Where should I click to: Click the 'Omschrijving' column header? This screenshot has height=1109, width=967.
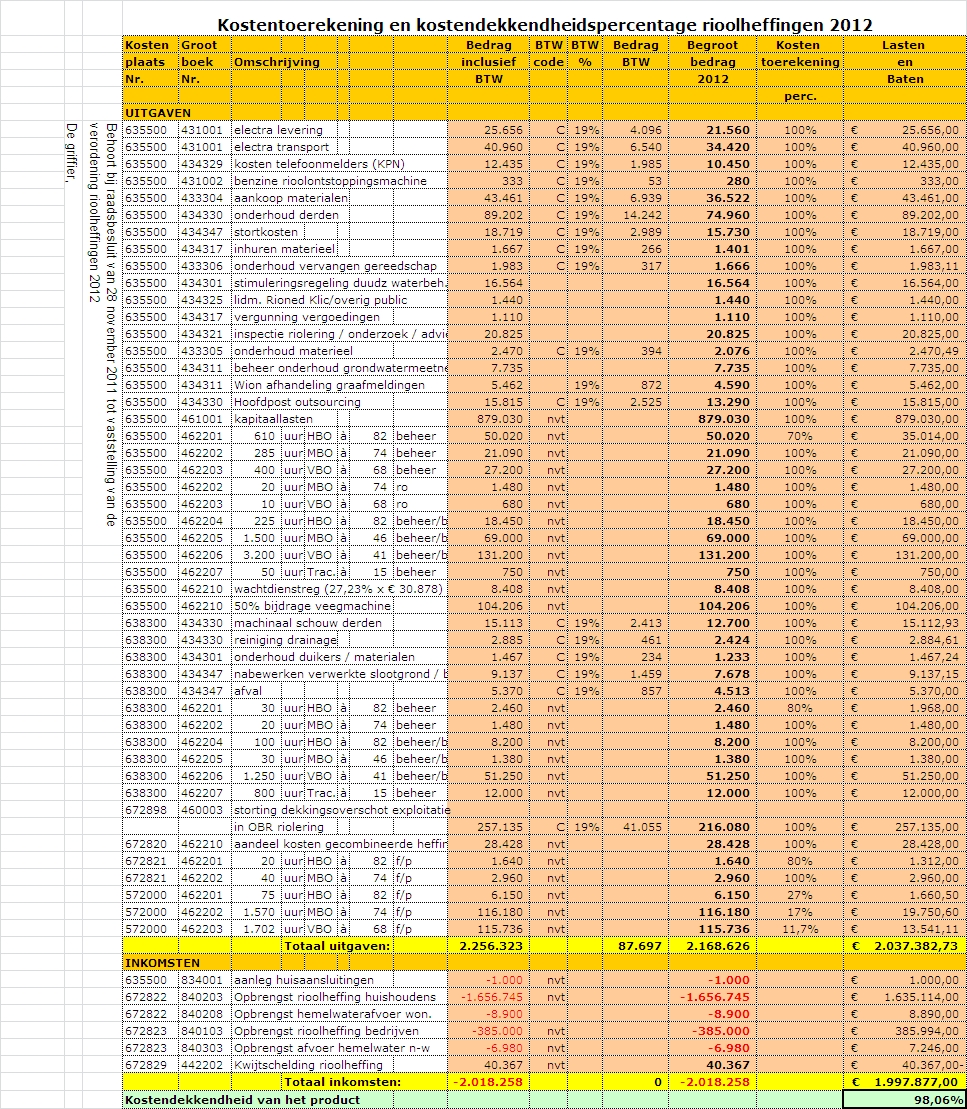click(x=276, y=62)
